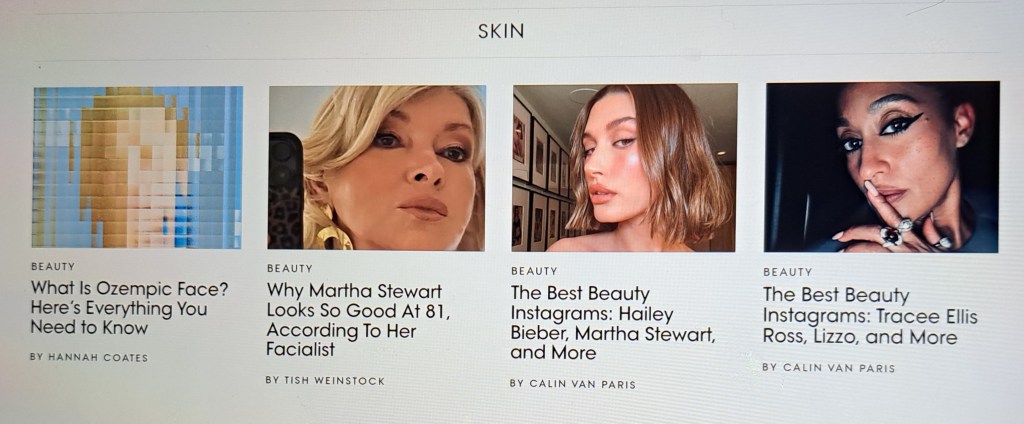The height and width of the screenshot is (424, 1024).
Task: Open the bob haircut portrait thumbnail
Action: [x=625, y=168]
